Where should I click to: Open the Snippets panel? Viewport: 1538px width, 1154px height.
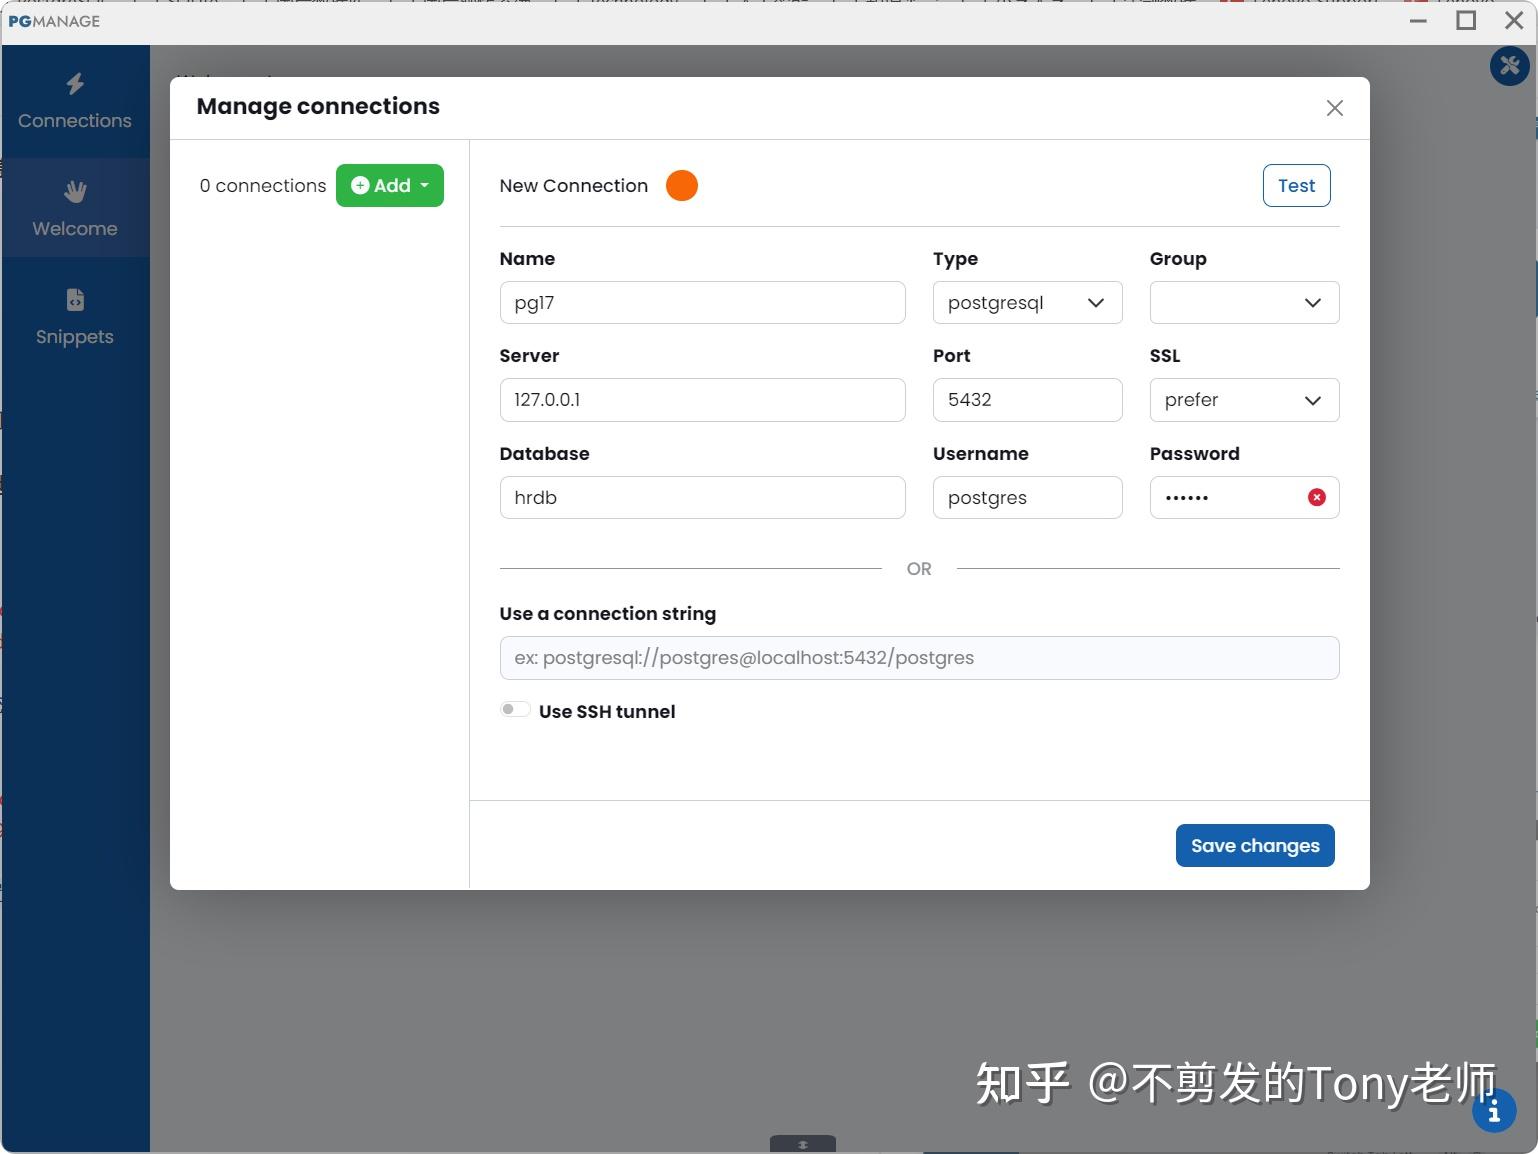pos(75,315)
